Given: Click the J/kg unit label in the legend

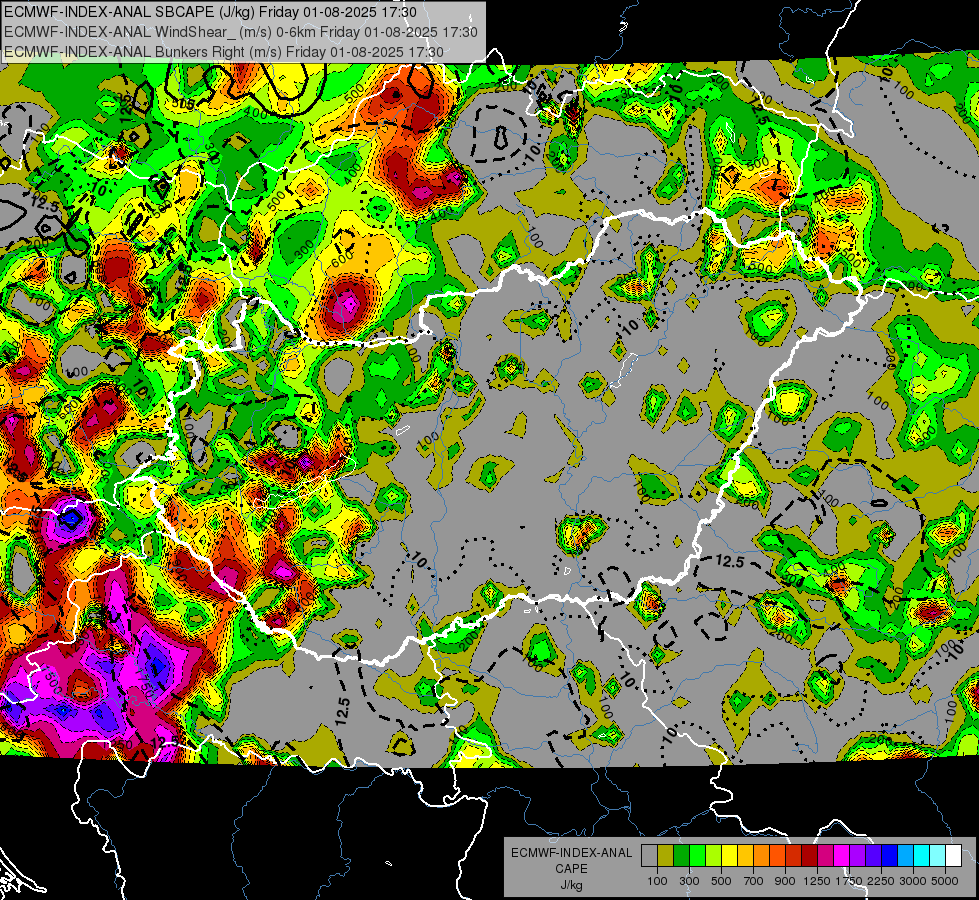Looking at the screenshot, I should pyautogui.click(x=571, y=885).
